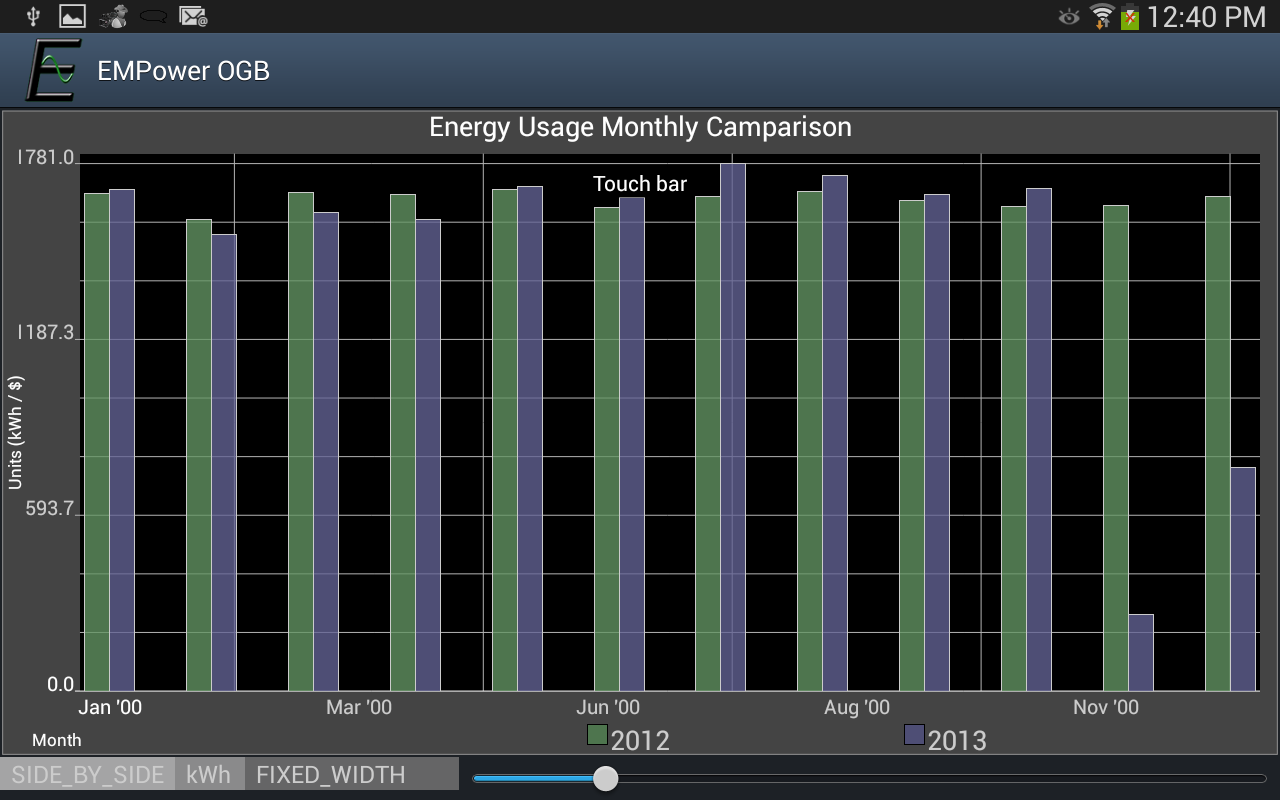Tap the Touch bar hint text
1280x800 pixels.
pos(640,184)
